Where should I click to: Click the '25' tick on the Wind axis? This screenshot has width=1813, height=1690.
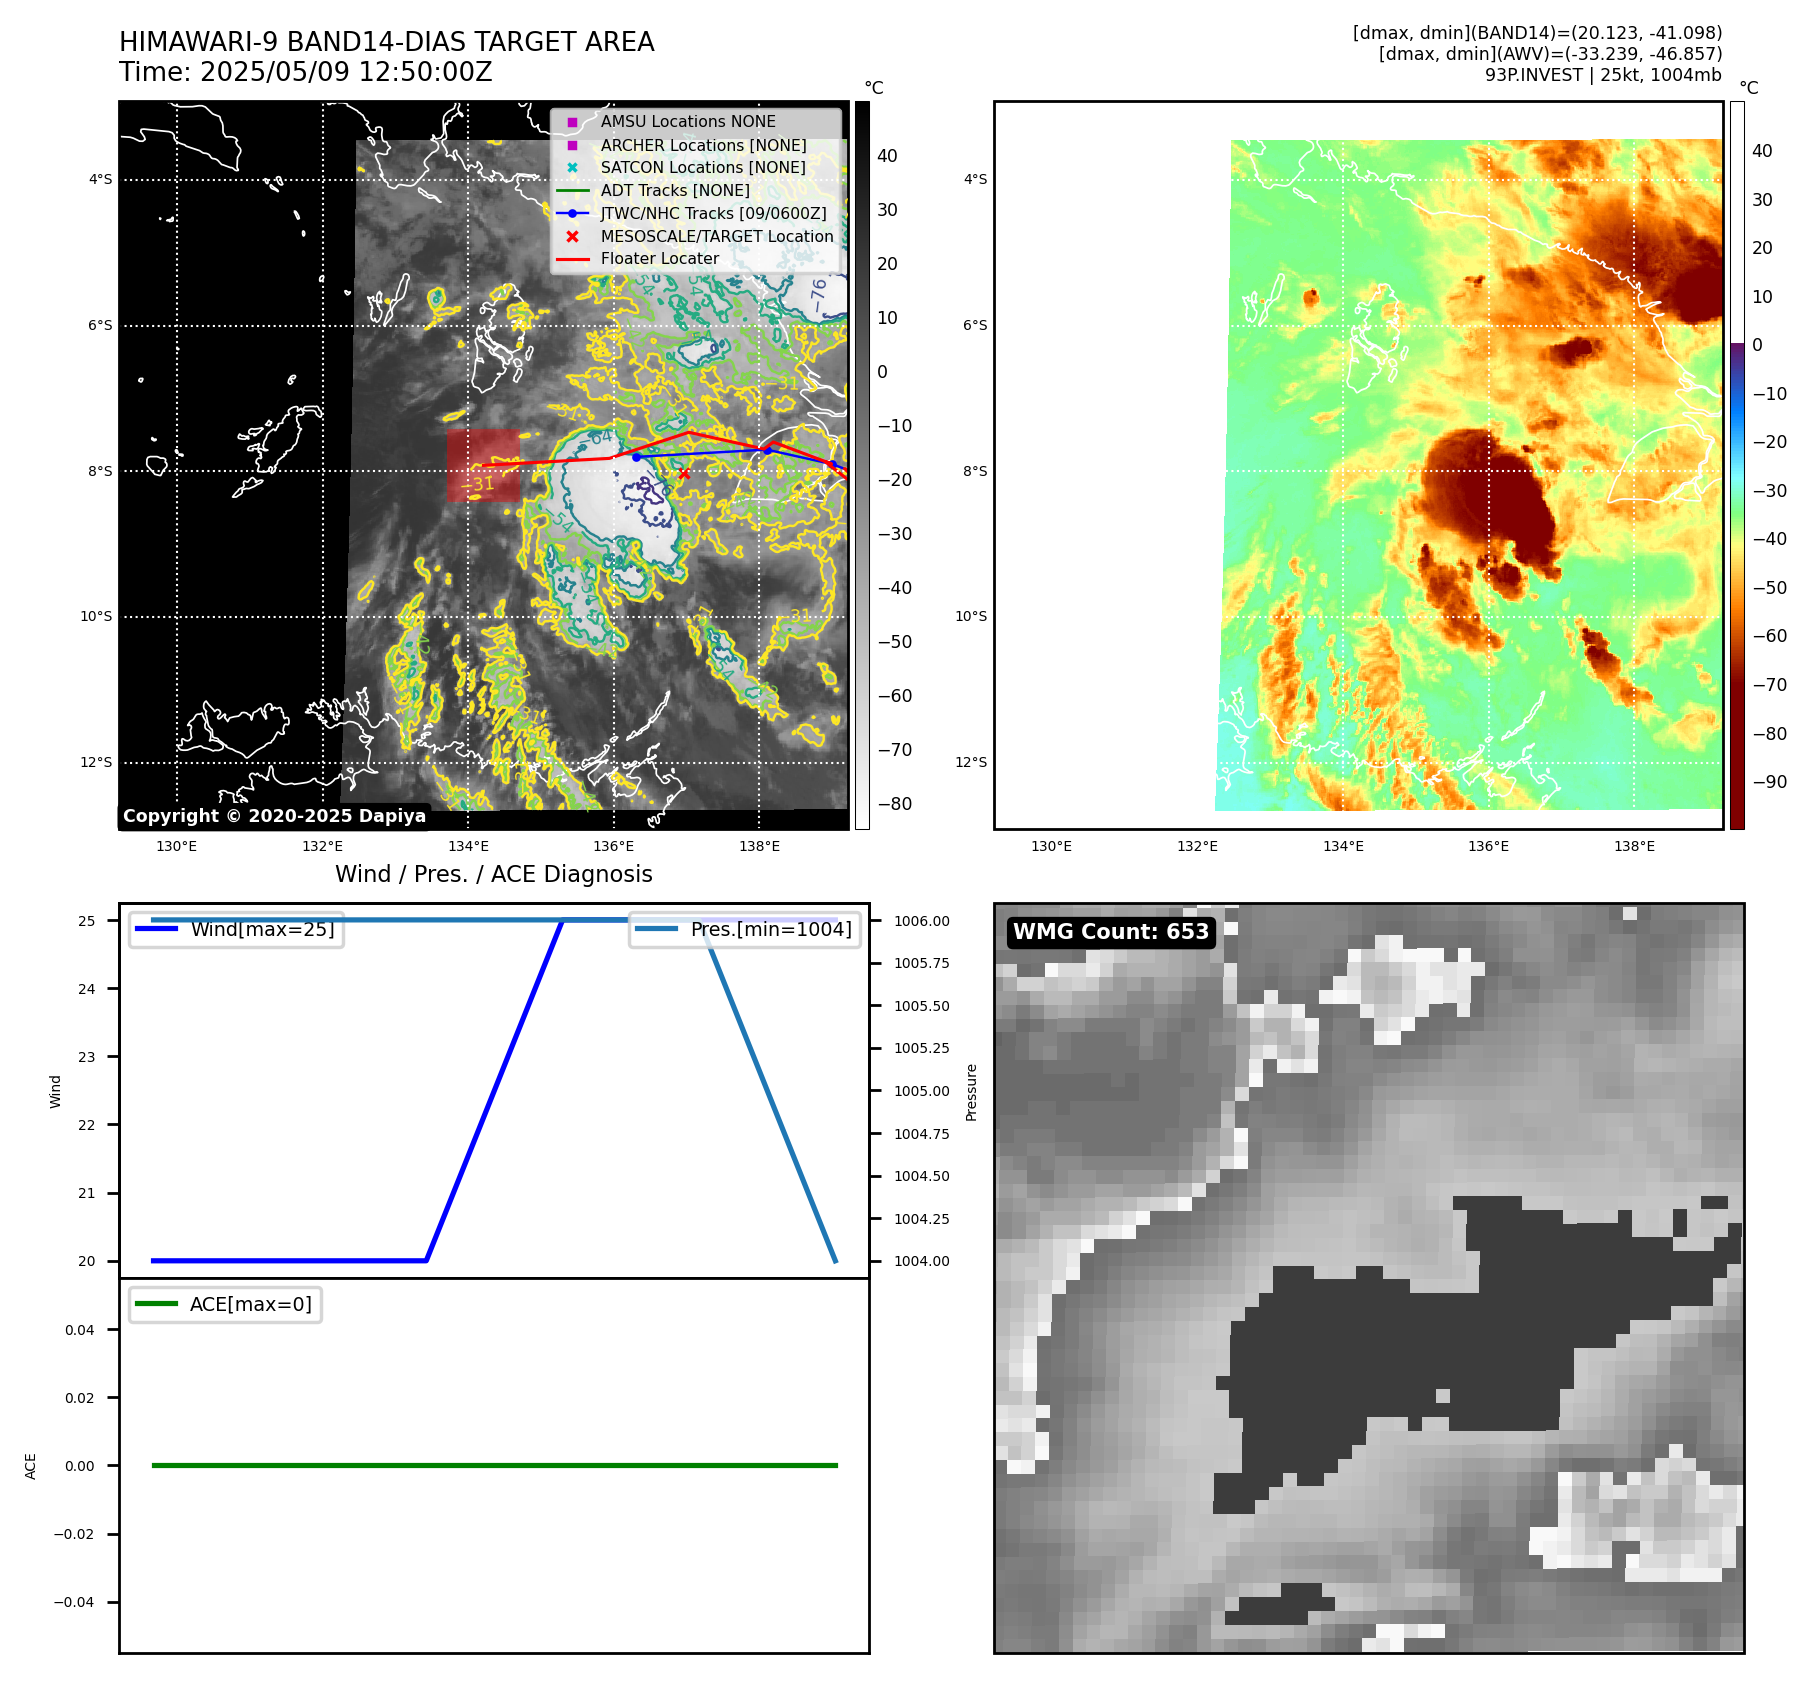[87, 921]
